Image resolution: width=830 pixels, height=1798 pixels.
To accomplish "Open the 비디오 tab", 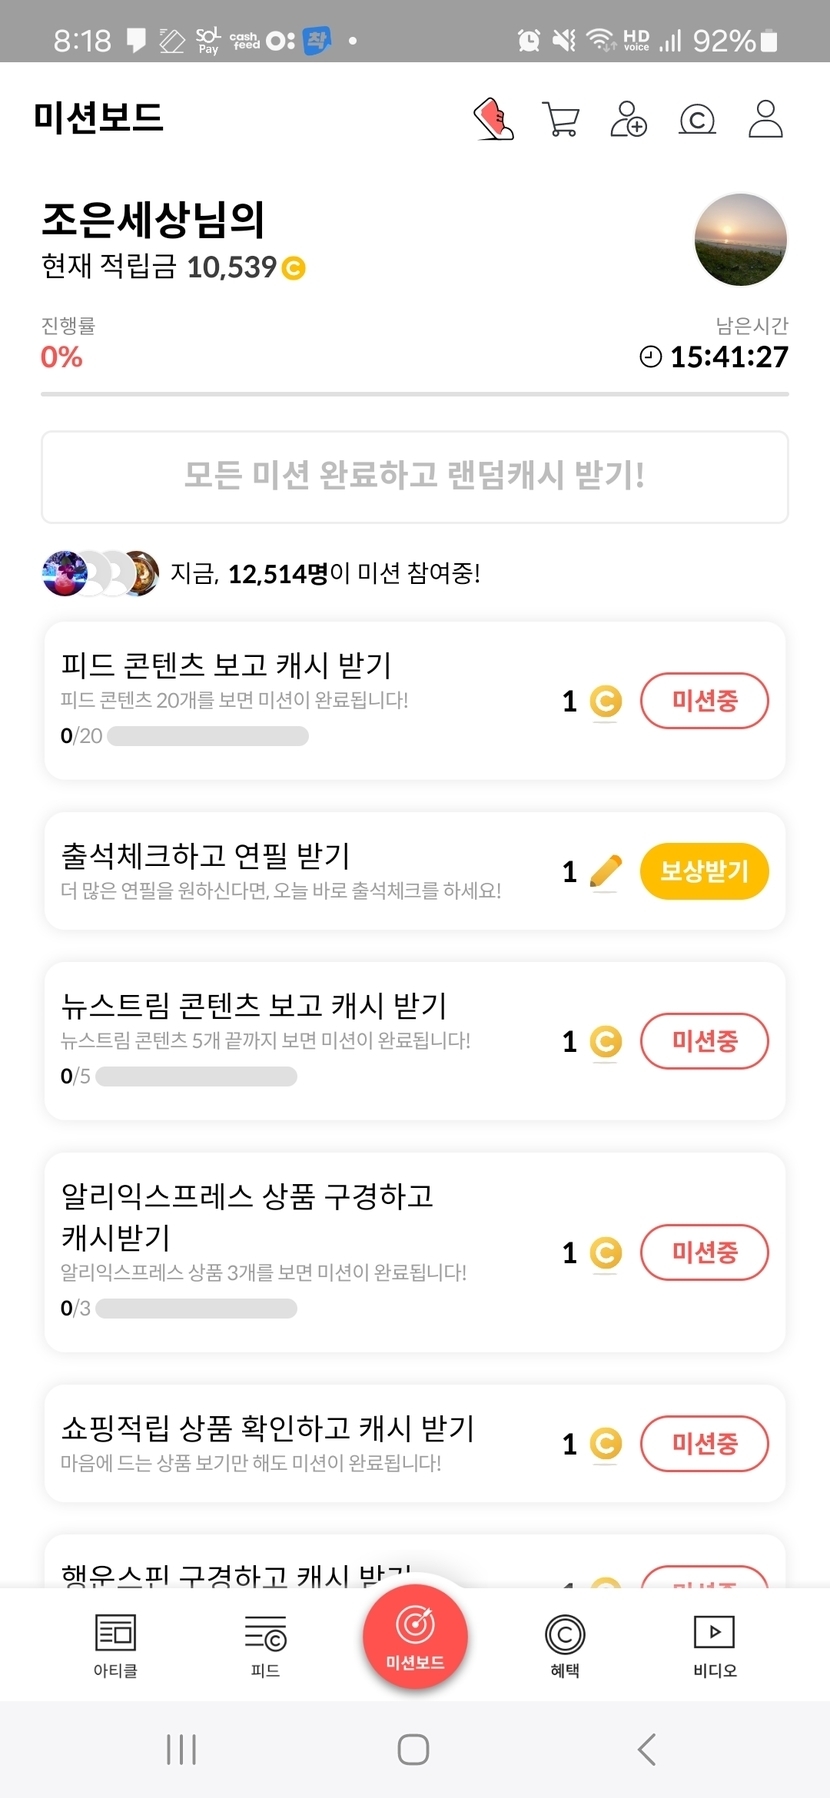I will tap(714, 1645).
